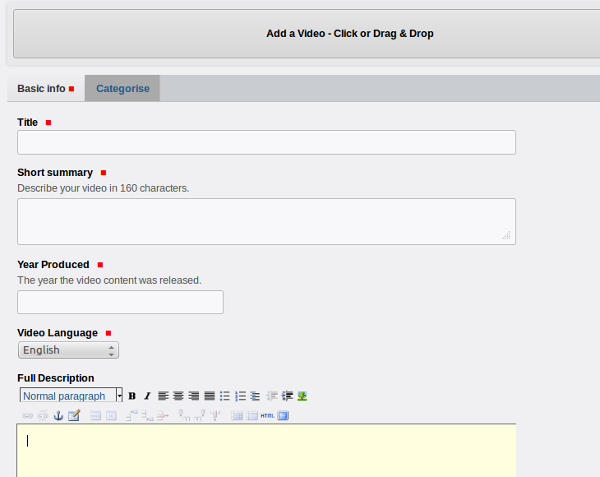Focus the Short summary text area
This screenshot has width=600, height=477.
click(266, 221)
